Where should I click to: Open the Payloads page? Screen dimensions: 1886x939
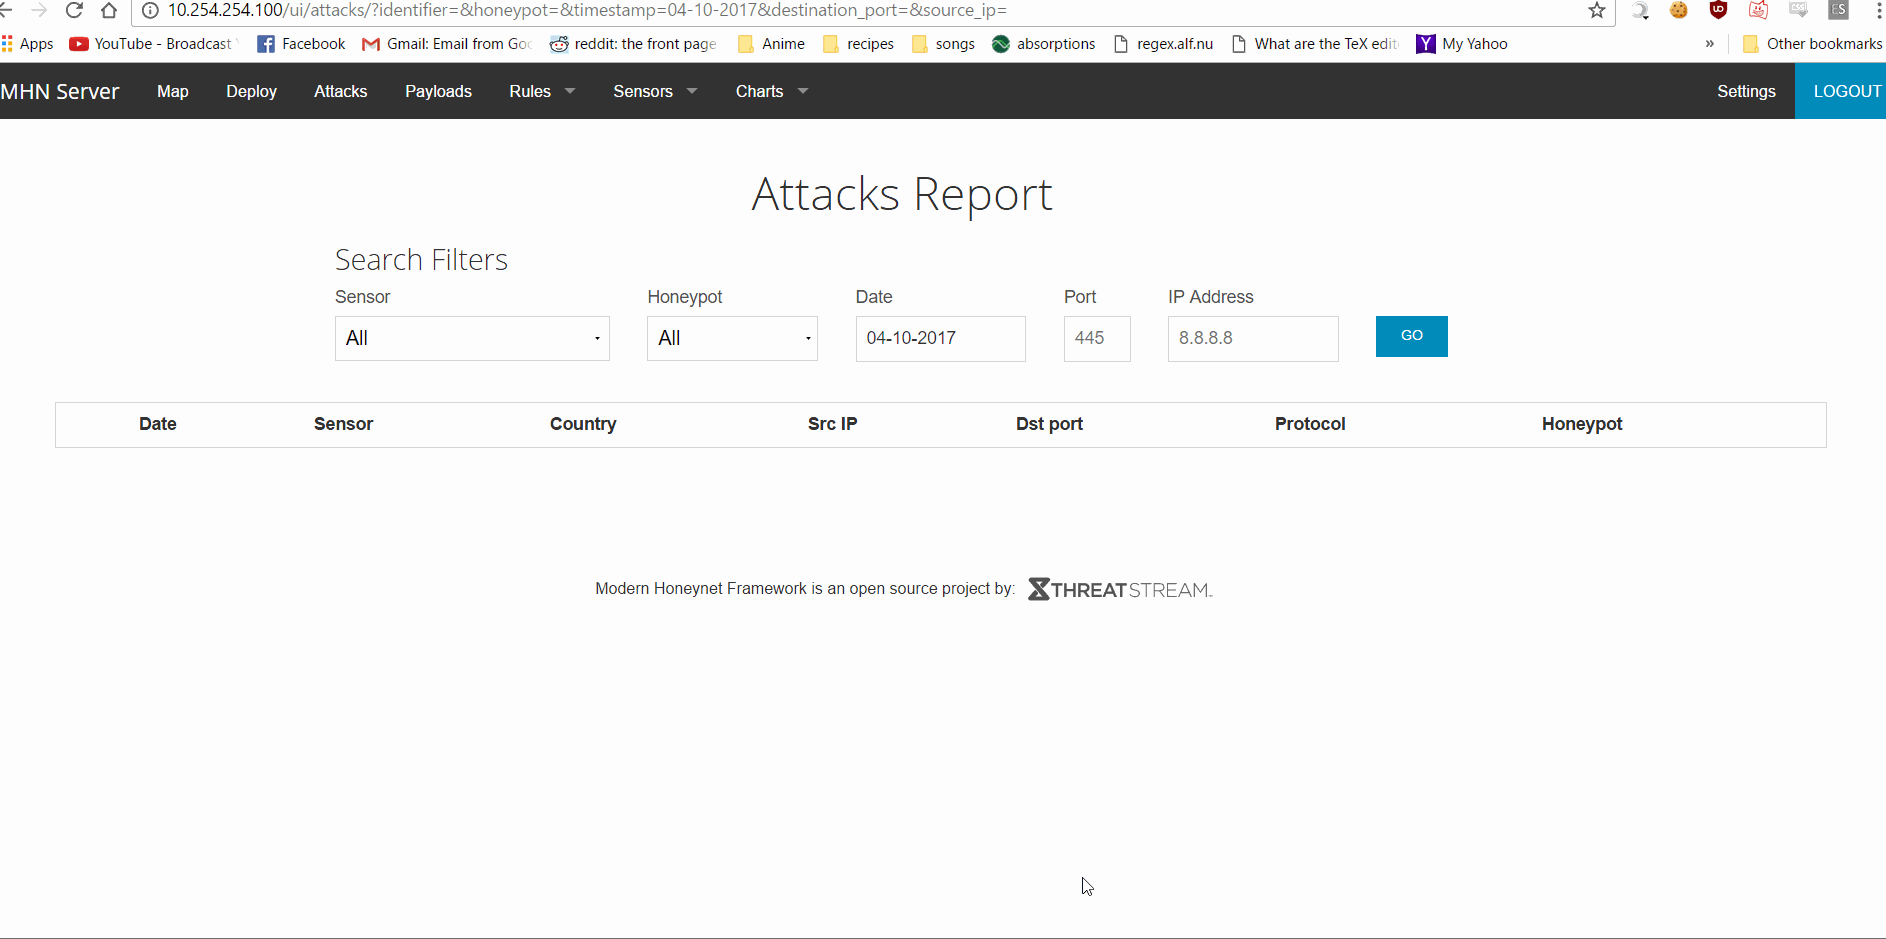point(438,91)
